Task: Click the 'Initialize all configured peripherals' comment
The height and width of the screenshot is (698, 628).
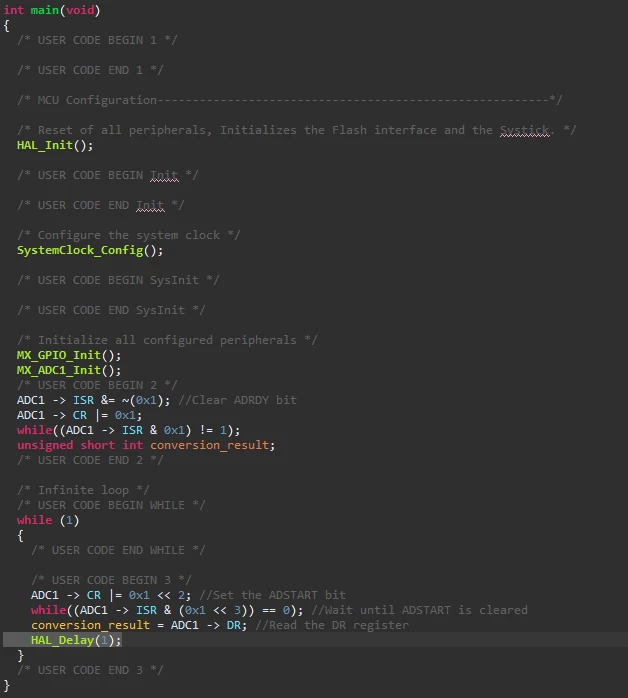Action: pyautogui.click(x=167, y=340)
